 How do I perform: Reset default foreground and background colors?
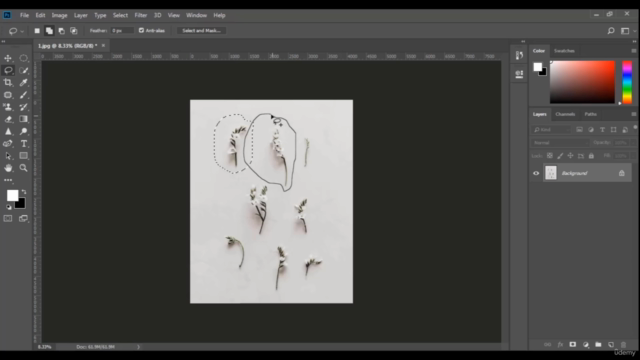[x=9, y=207]
